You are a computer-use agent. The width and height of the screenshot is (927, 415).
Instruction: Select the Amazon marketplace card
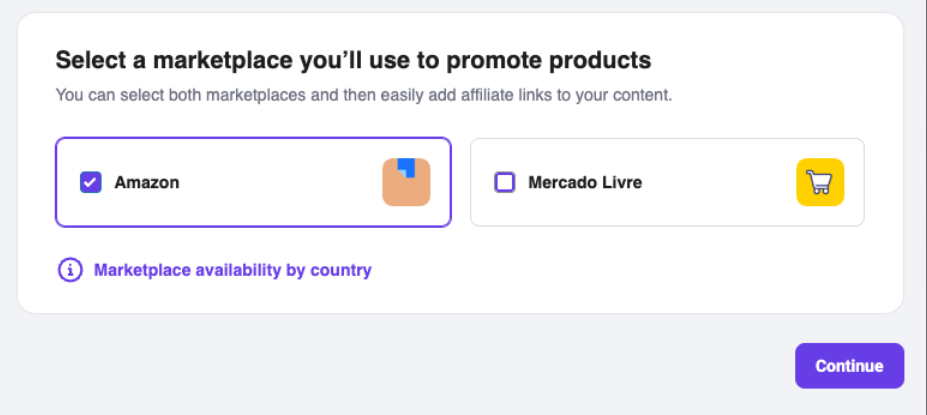tap(254, 182)
